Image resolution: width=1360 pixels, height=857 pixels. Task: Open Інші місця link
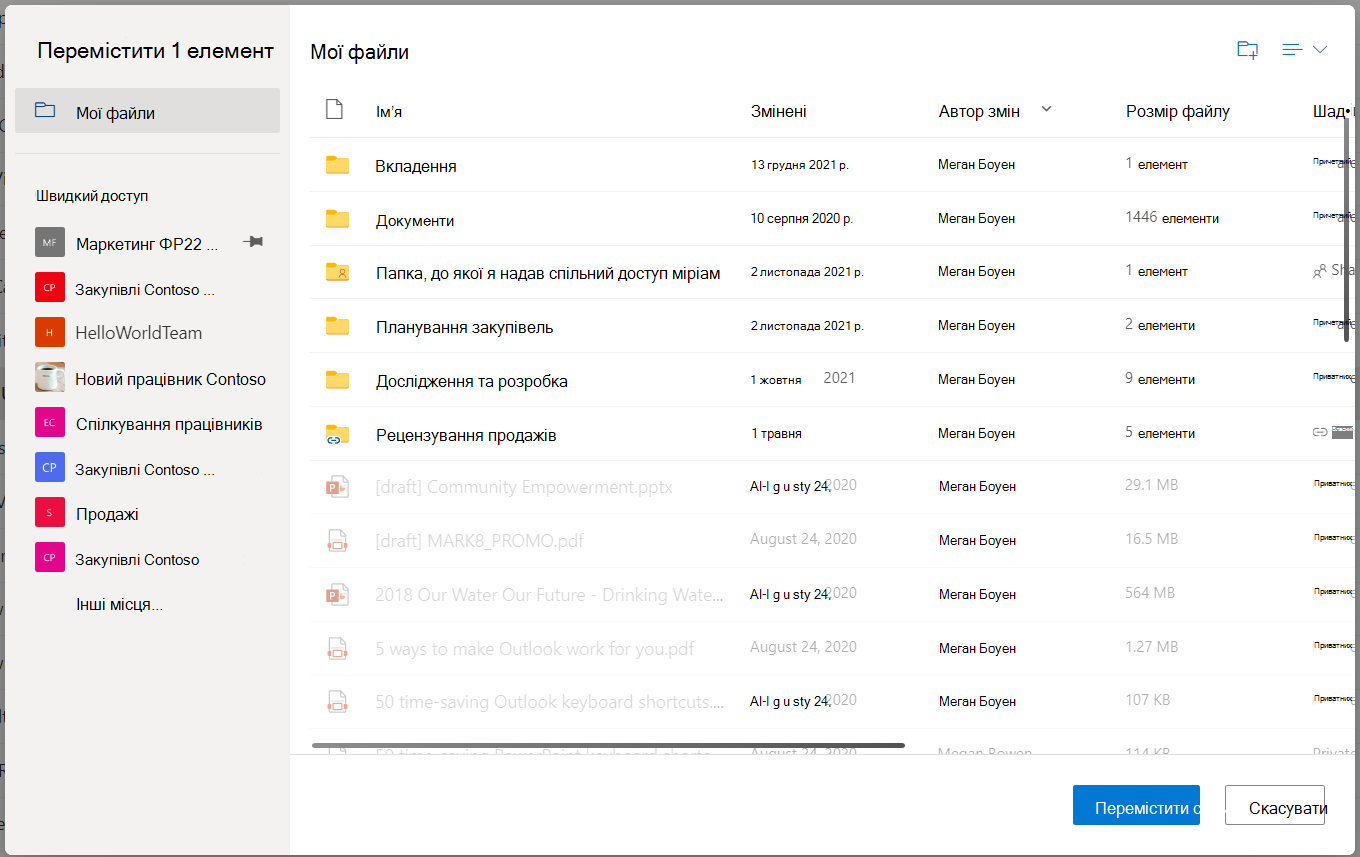click(x=119, y=605)
